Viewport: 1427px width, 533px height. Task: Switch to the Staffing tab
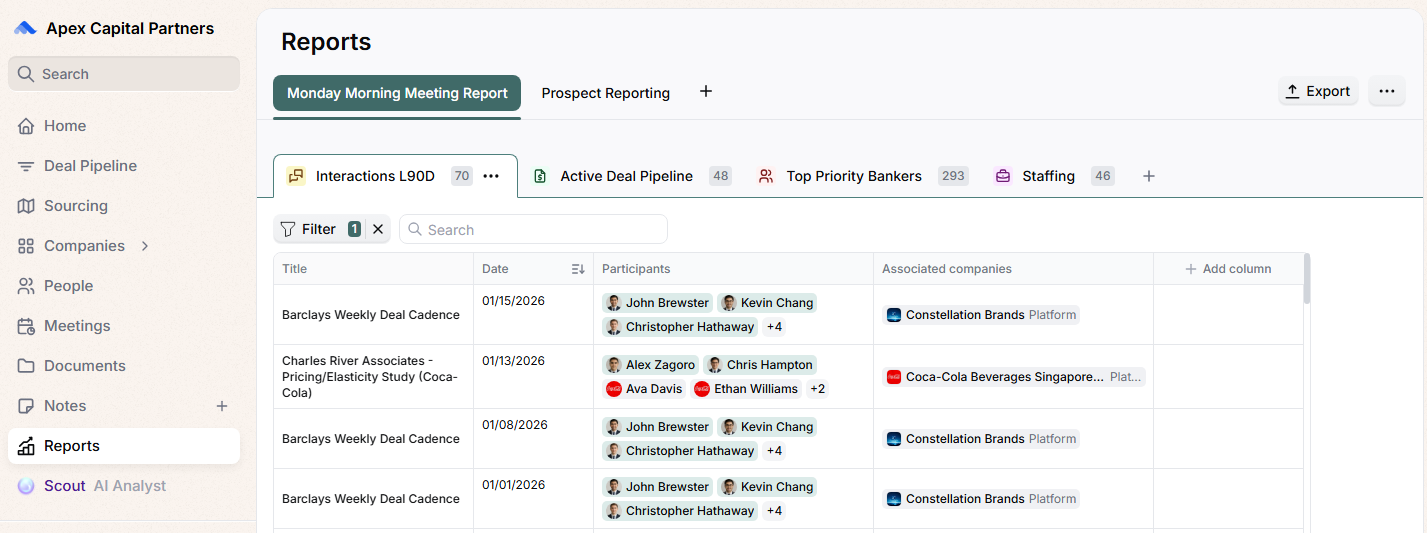point(1053,176)
